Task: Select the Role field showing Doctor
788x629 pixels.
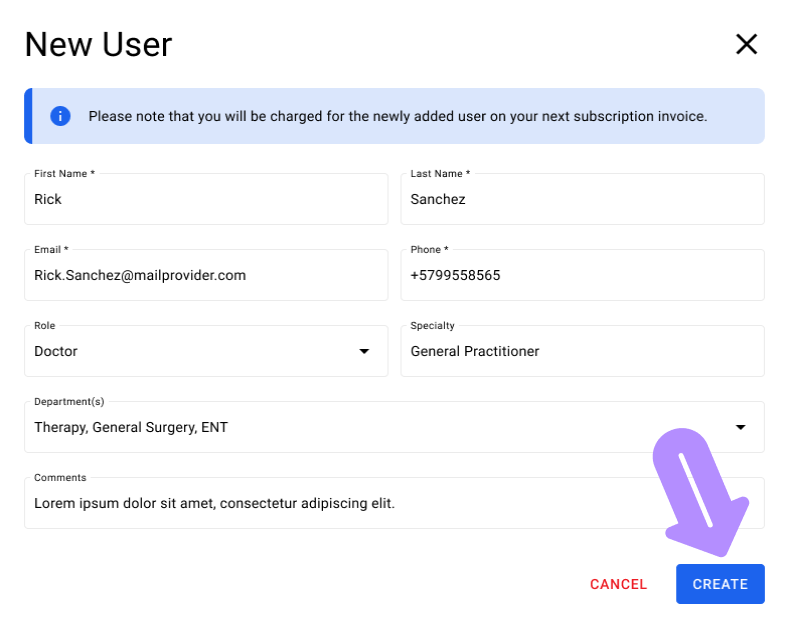Action: point(206,351)
